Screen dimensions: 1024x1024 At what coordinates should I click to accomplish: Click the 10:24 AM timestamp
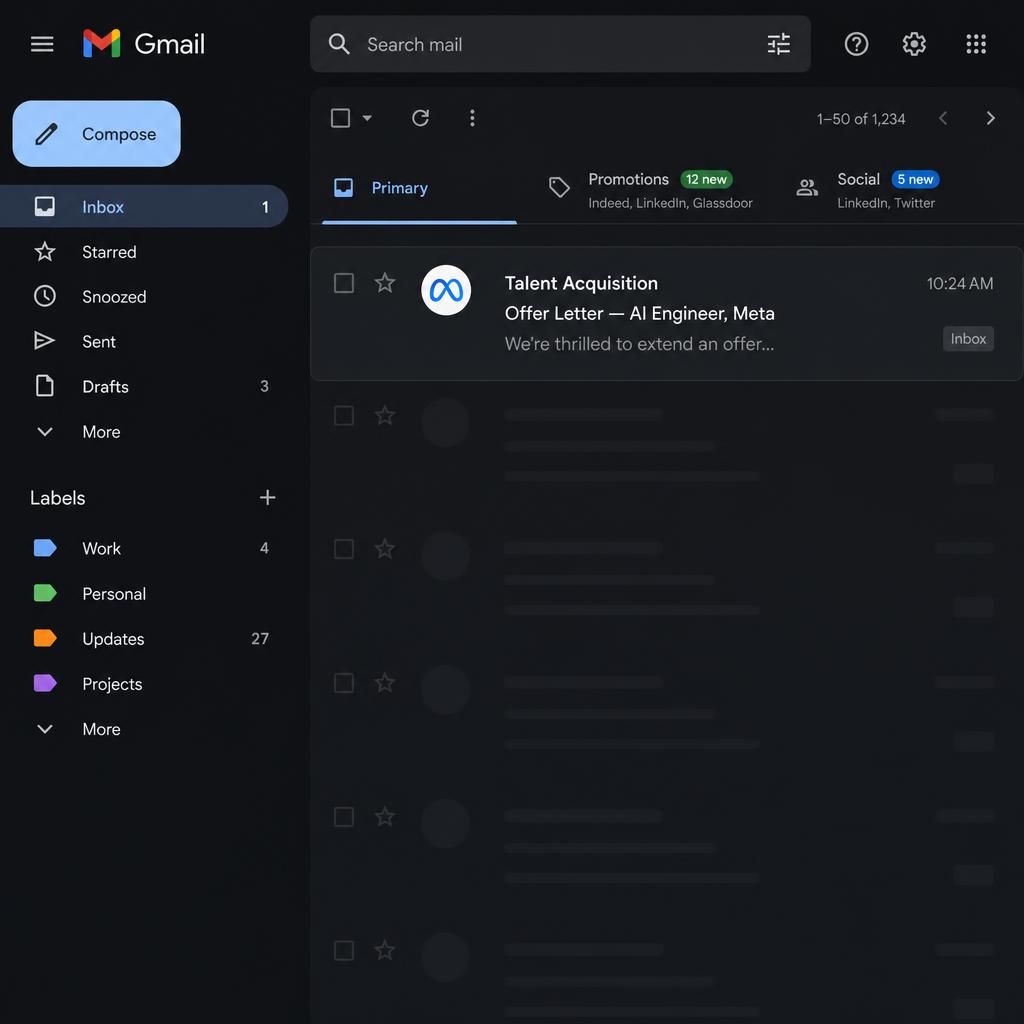[x=959, y=283]
